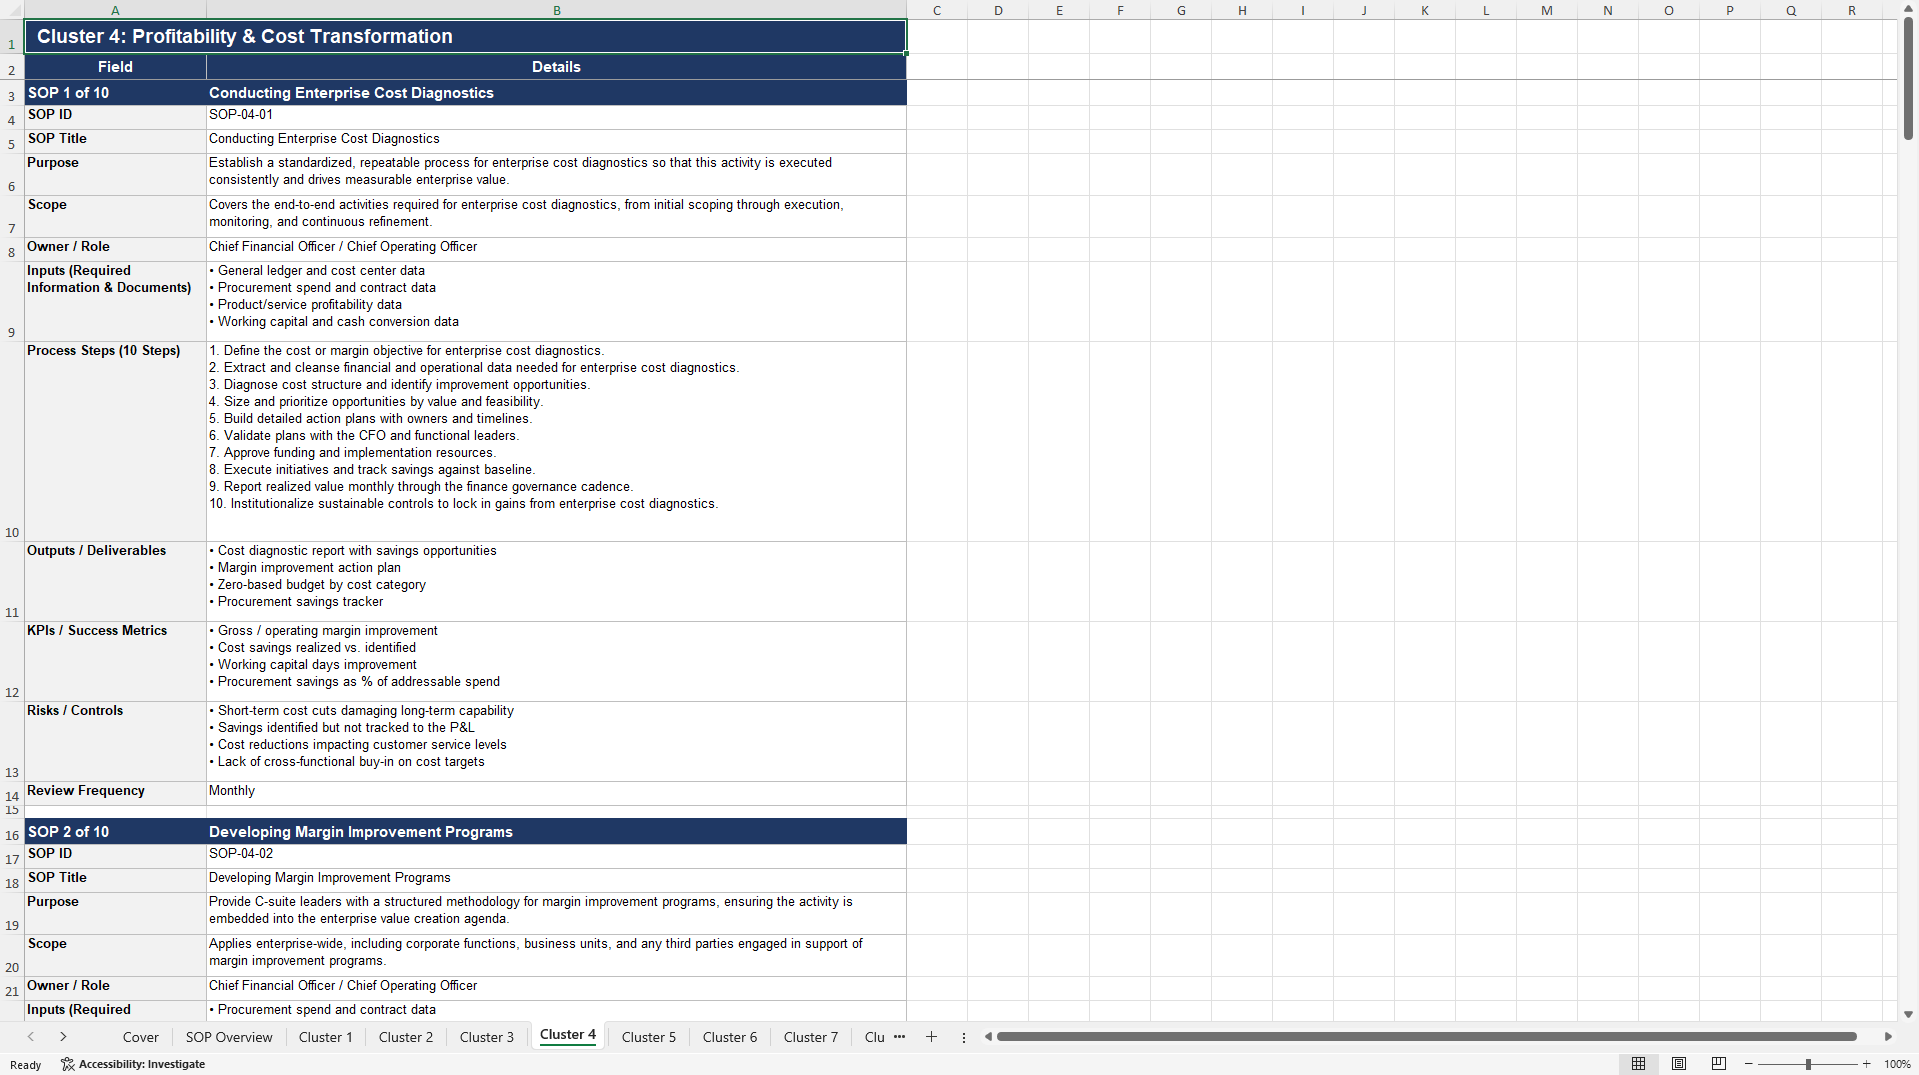This screenshot has height=1075, width=1919.
Task: Show more hidden sheet tabs ellipsis
Action: pos(899,1037)
